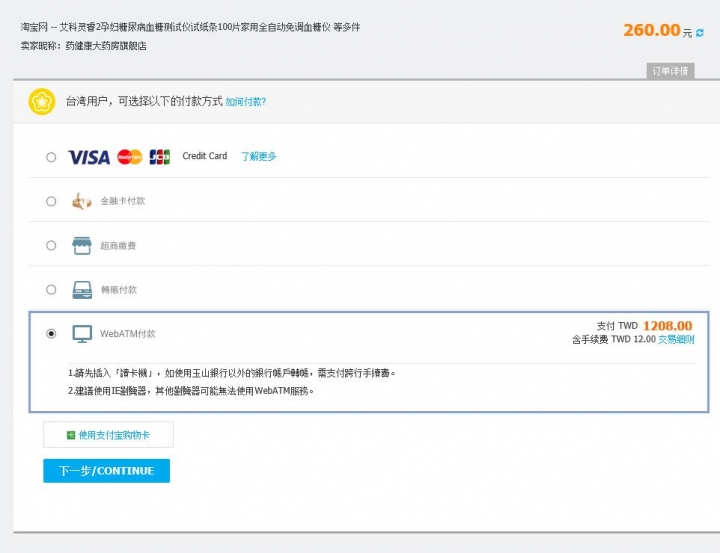Click the yellow flower badge icon
This screenshot has height=553, width=720.
click(x=42, y=102)
